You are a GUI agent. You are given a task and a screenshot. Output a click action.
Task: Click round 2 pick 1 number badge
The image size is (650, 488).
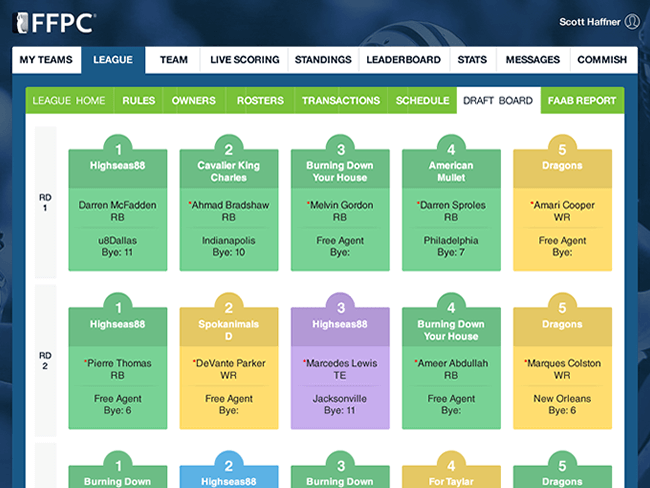[118, 306]
